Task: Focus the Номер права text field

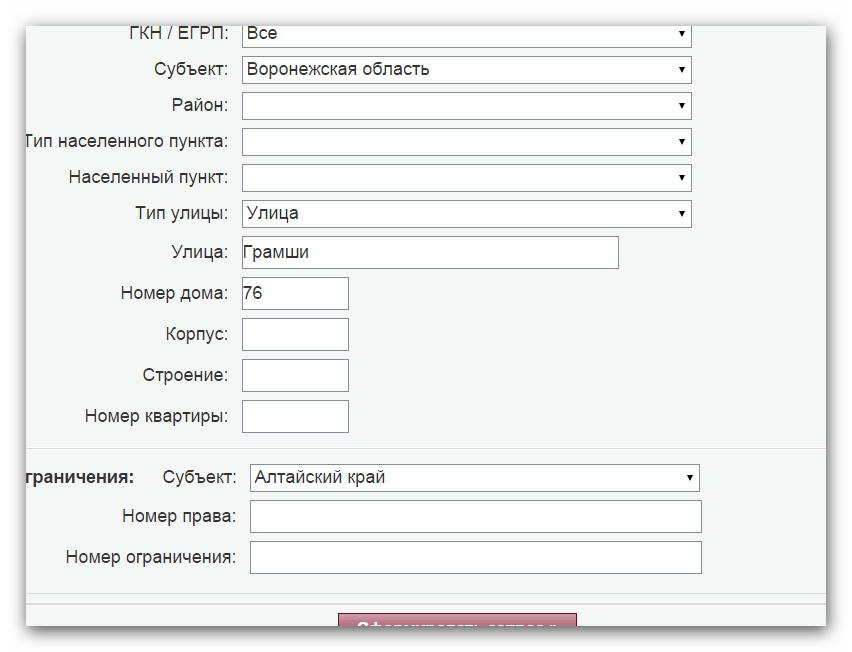Action: 475,516
